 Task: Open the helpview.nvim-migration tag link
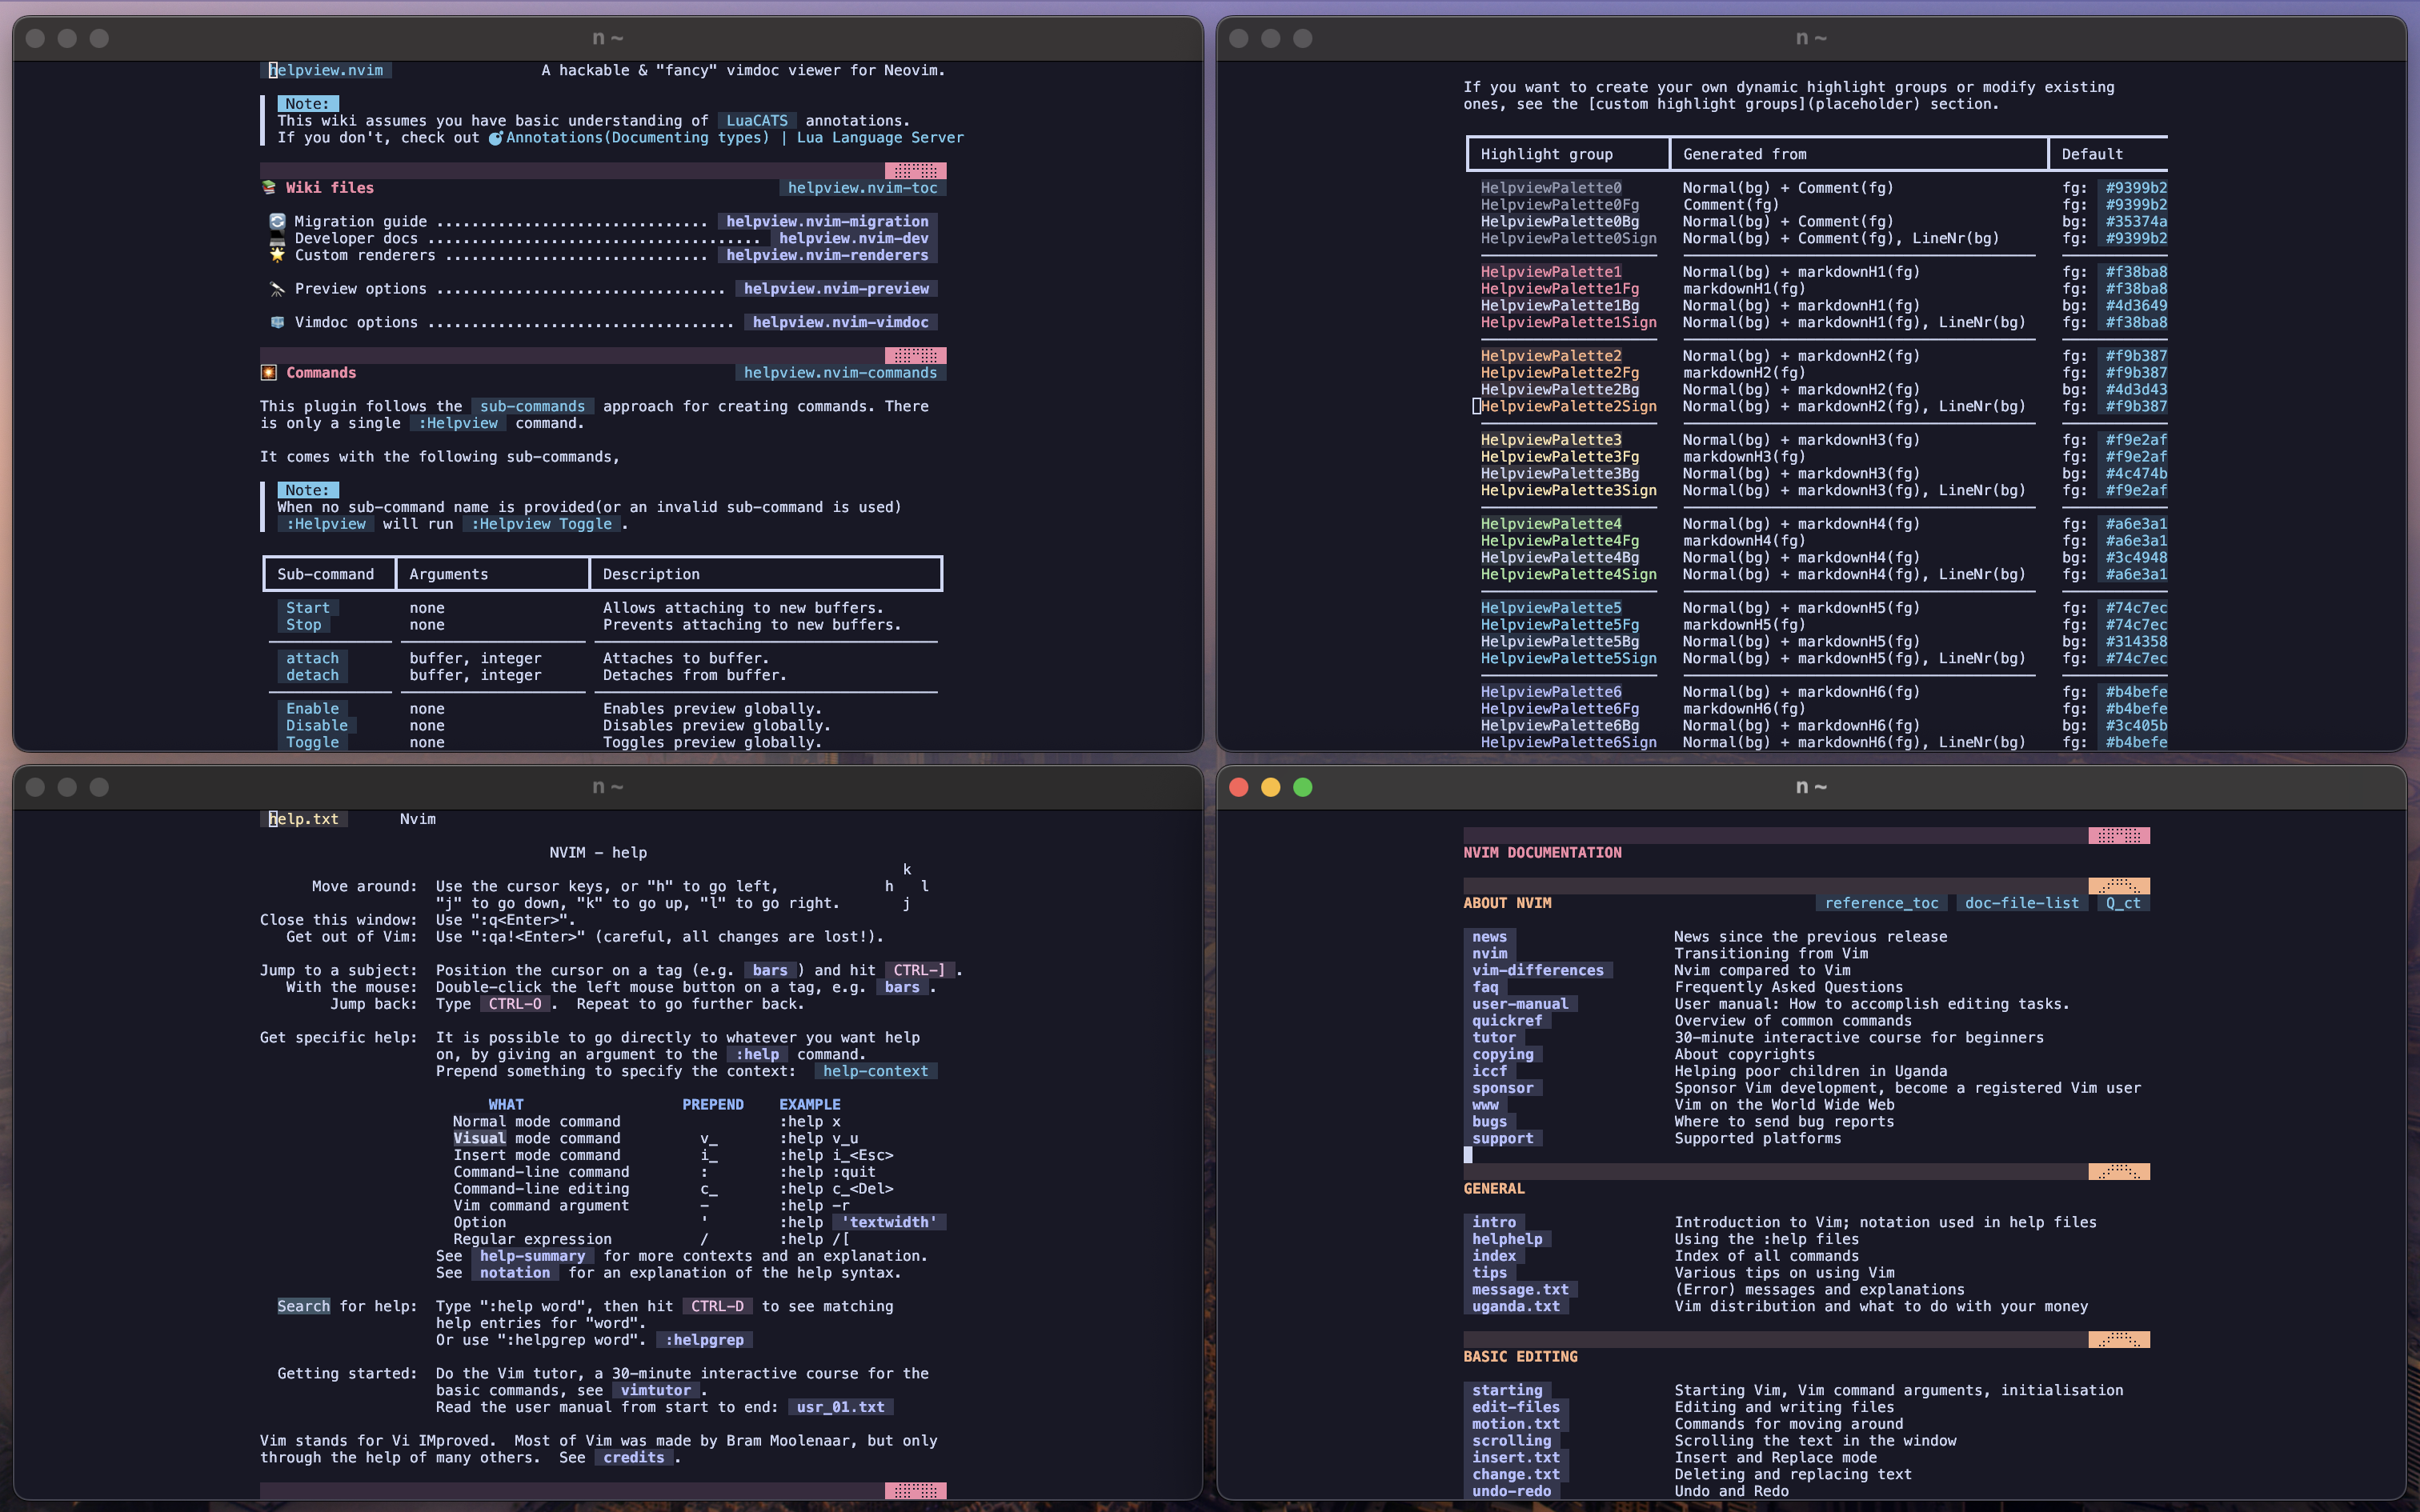click(827, 221)
